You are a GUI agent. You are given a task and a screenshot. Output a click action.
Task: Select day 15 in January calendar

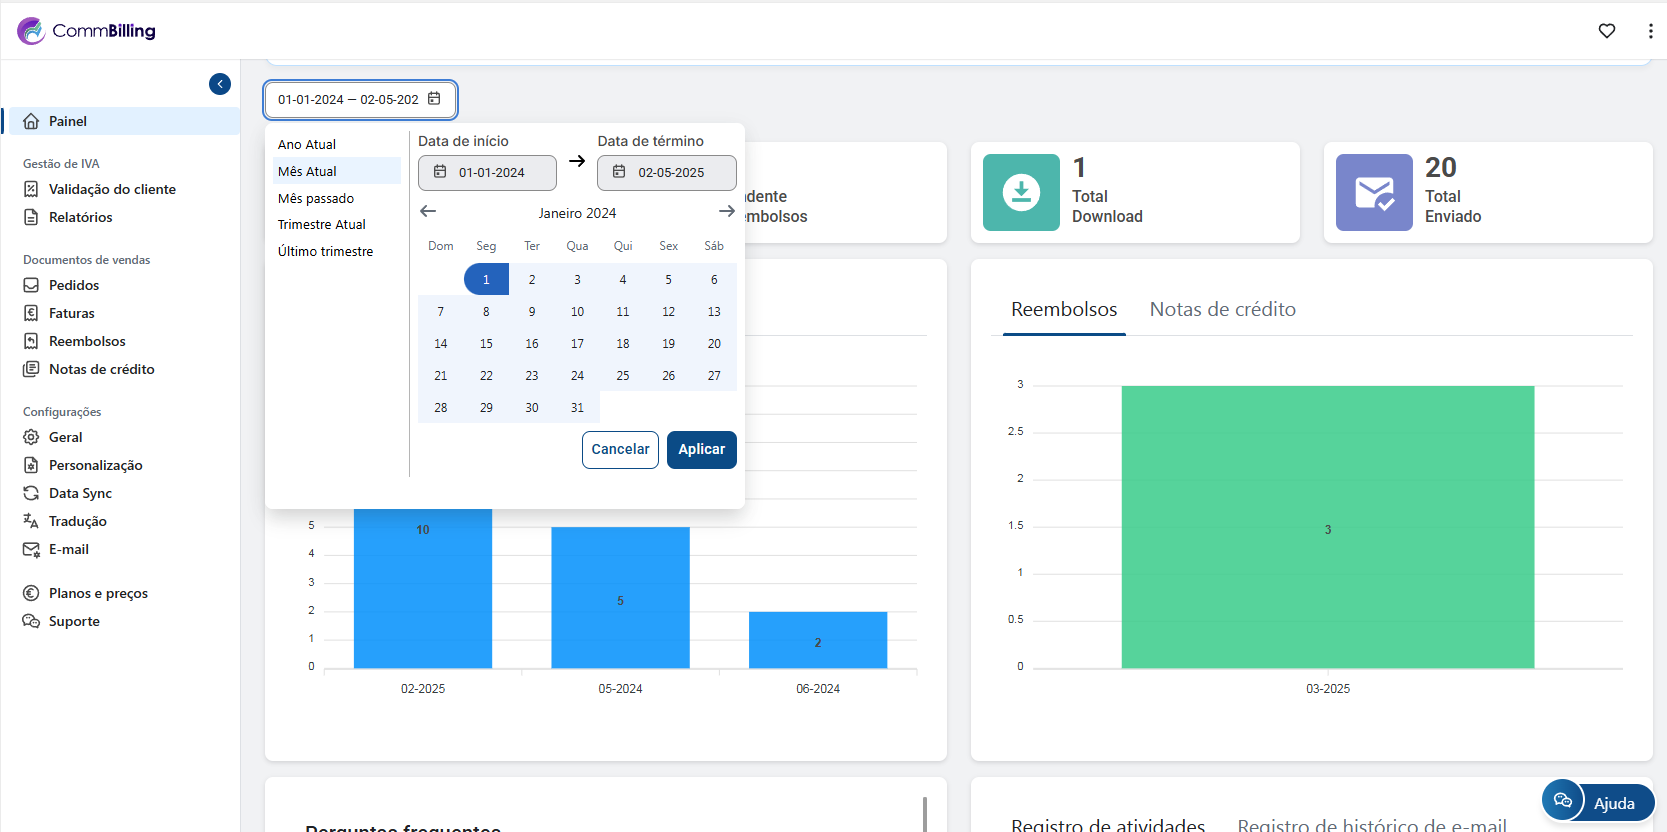[486, 344]
